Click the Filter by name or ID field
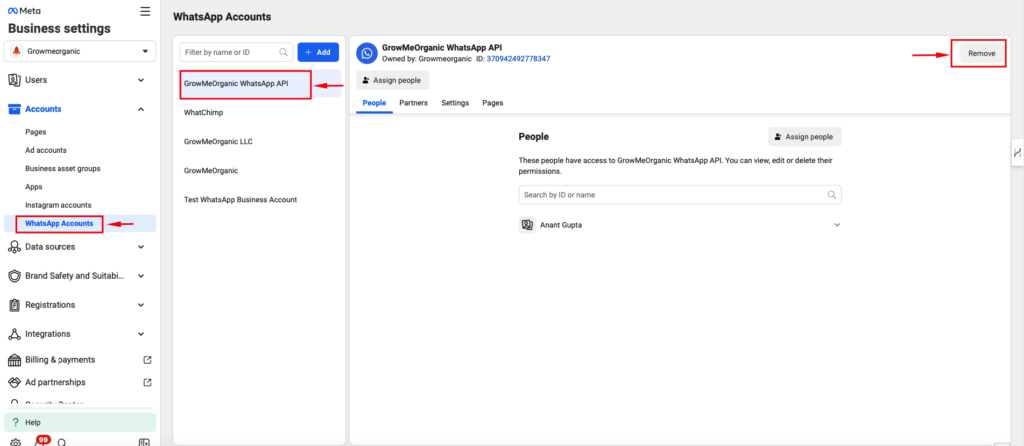1024x446 pixels. pos(236,52)
